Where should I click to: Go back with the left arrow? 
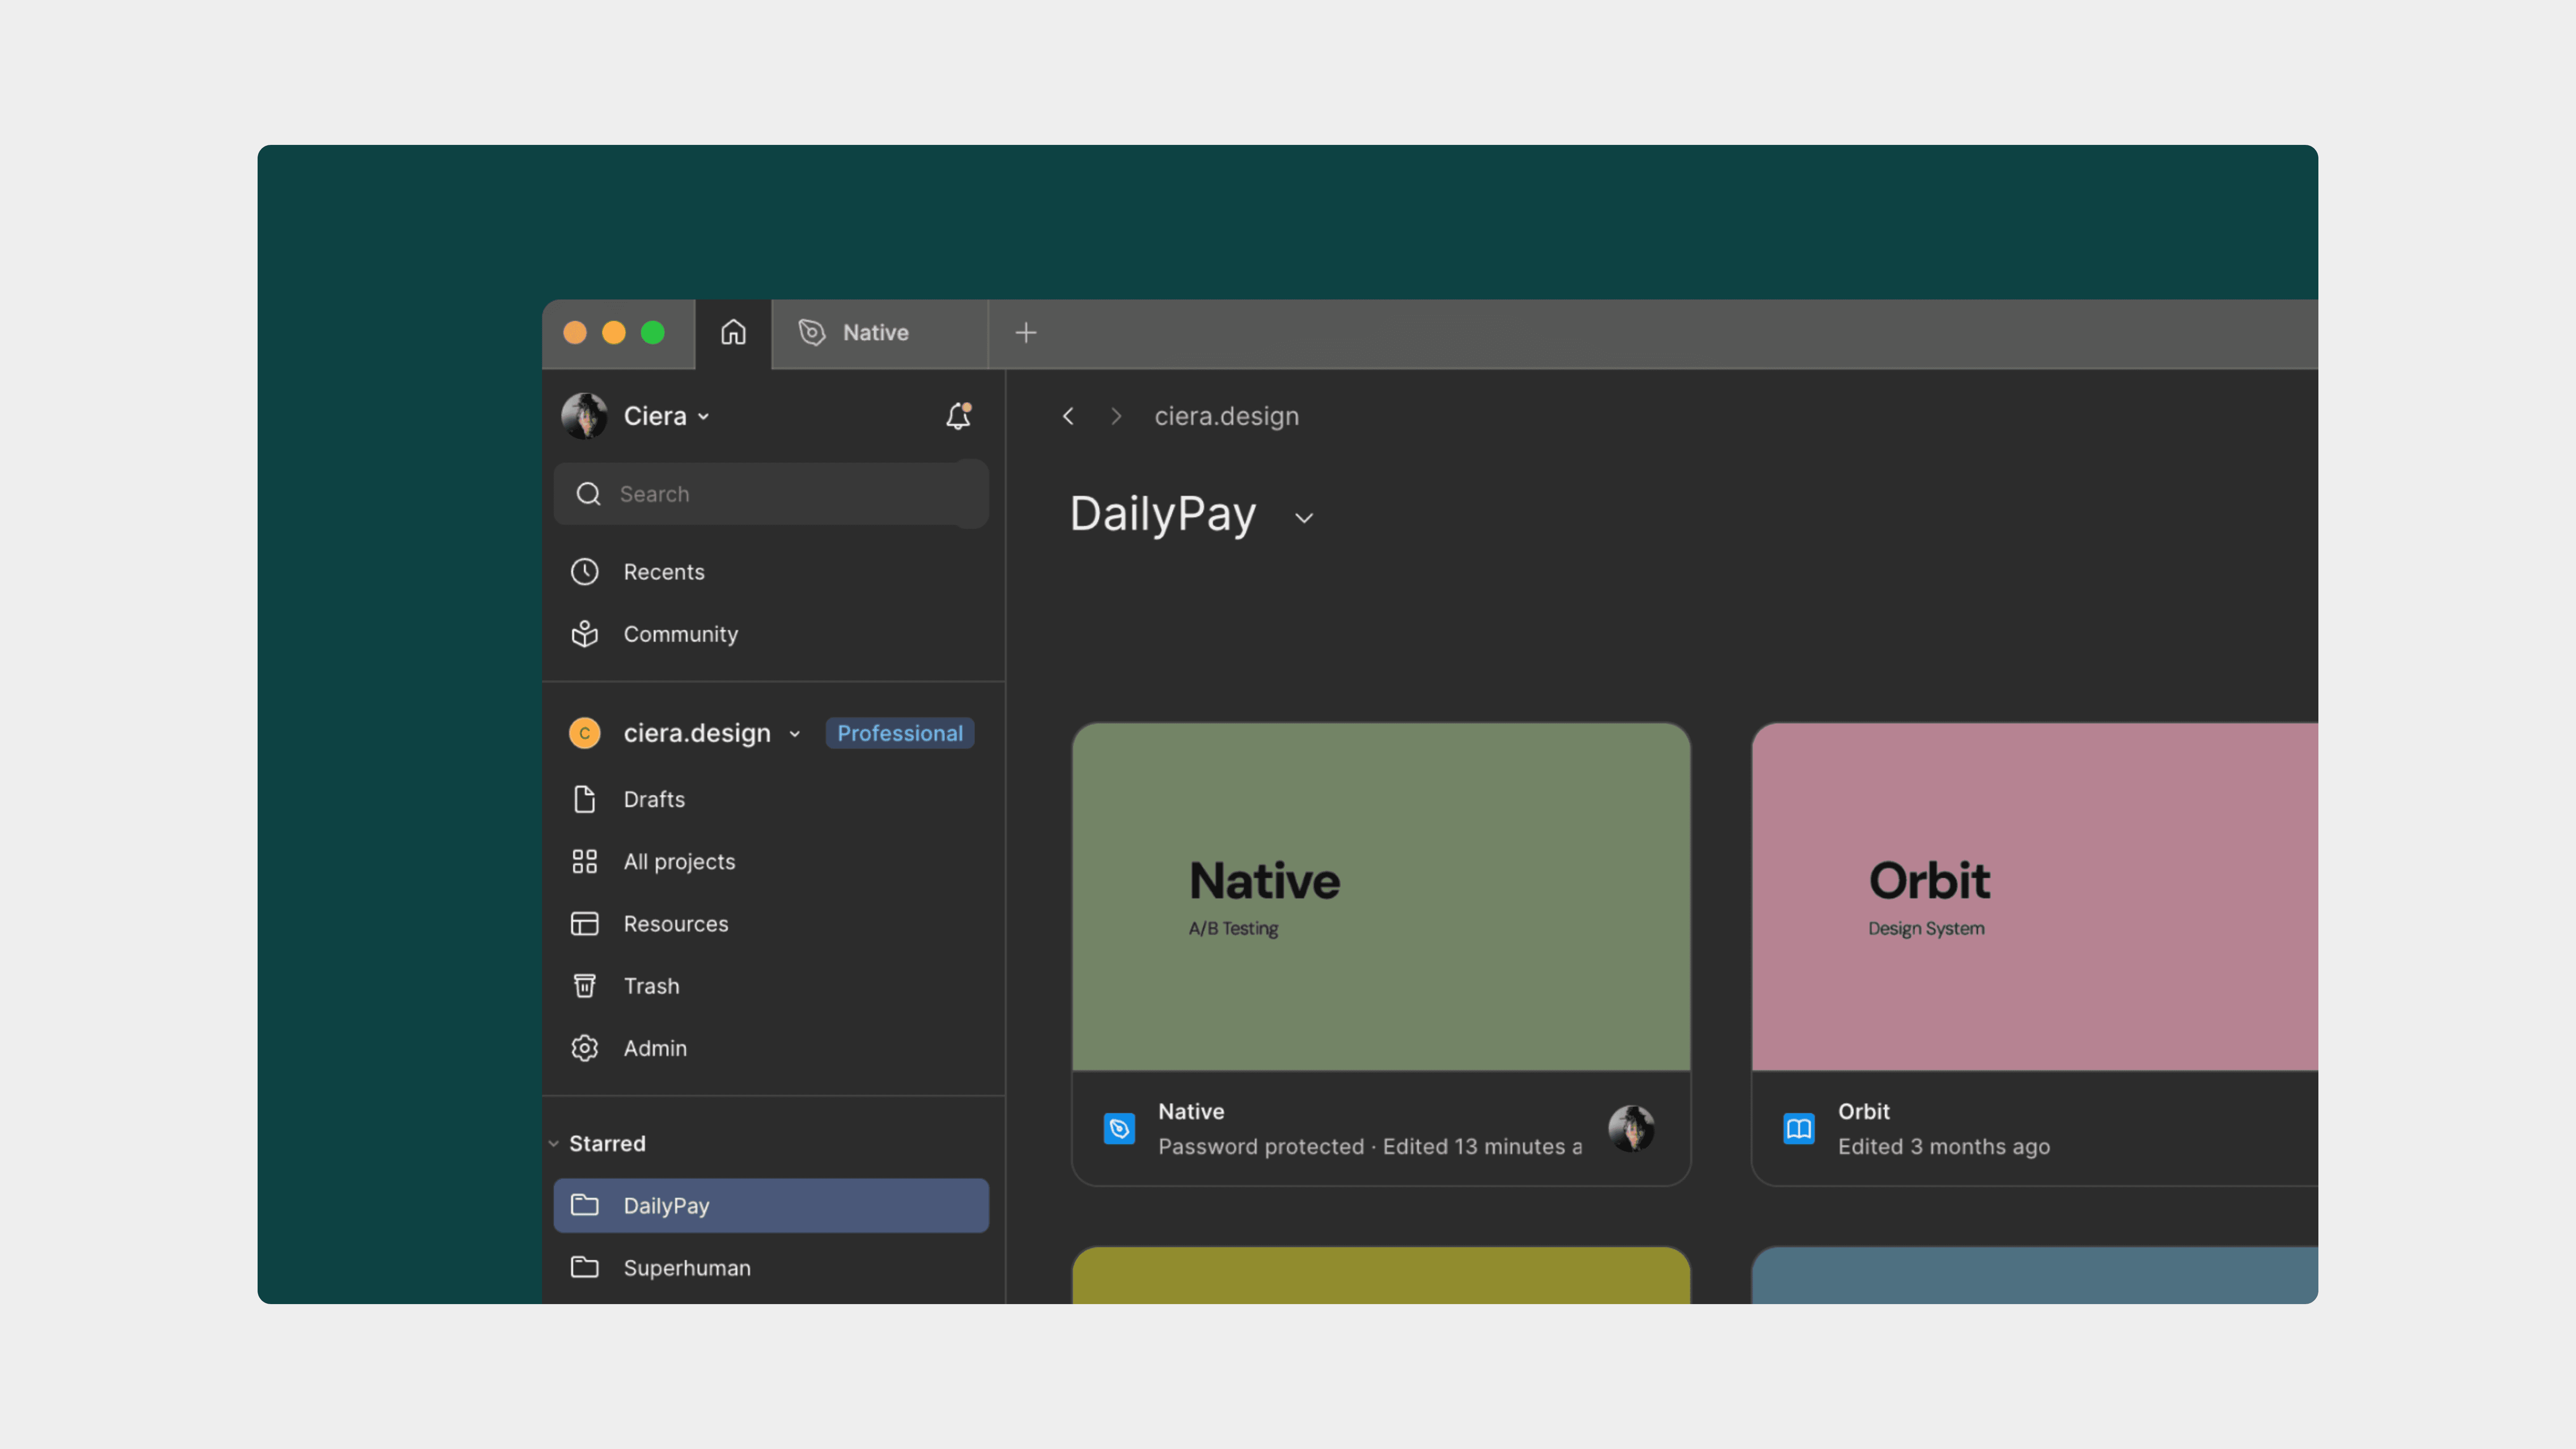[x=1068, y=416]
